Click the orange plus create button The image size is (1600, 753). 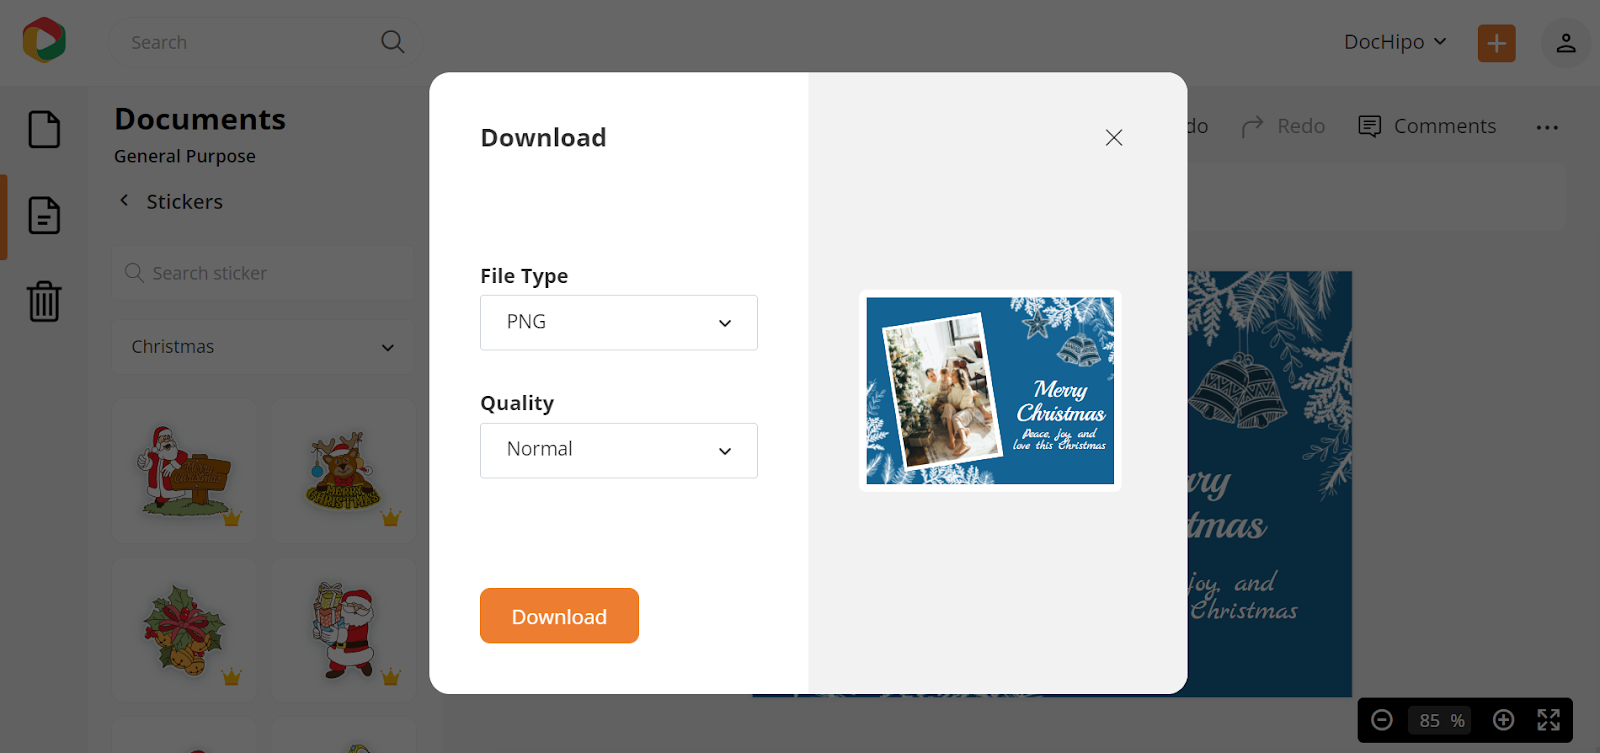(1497, 43)
